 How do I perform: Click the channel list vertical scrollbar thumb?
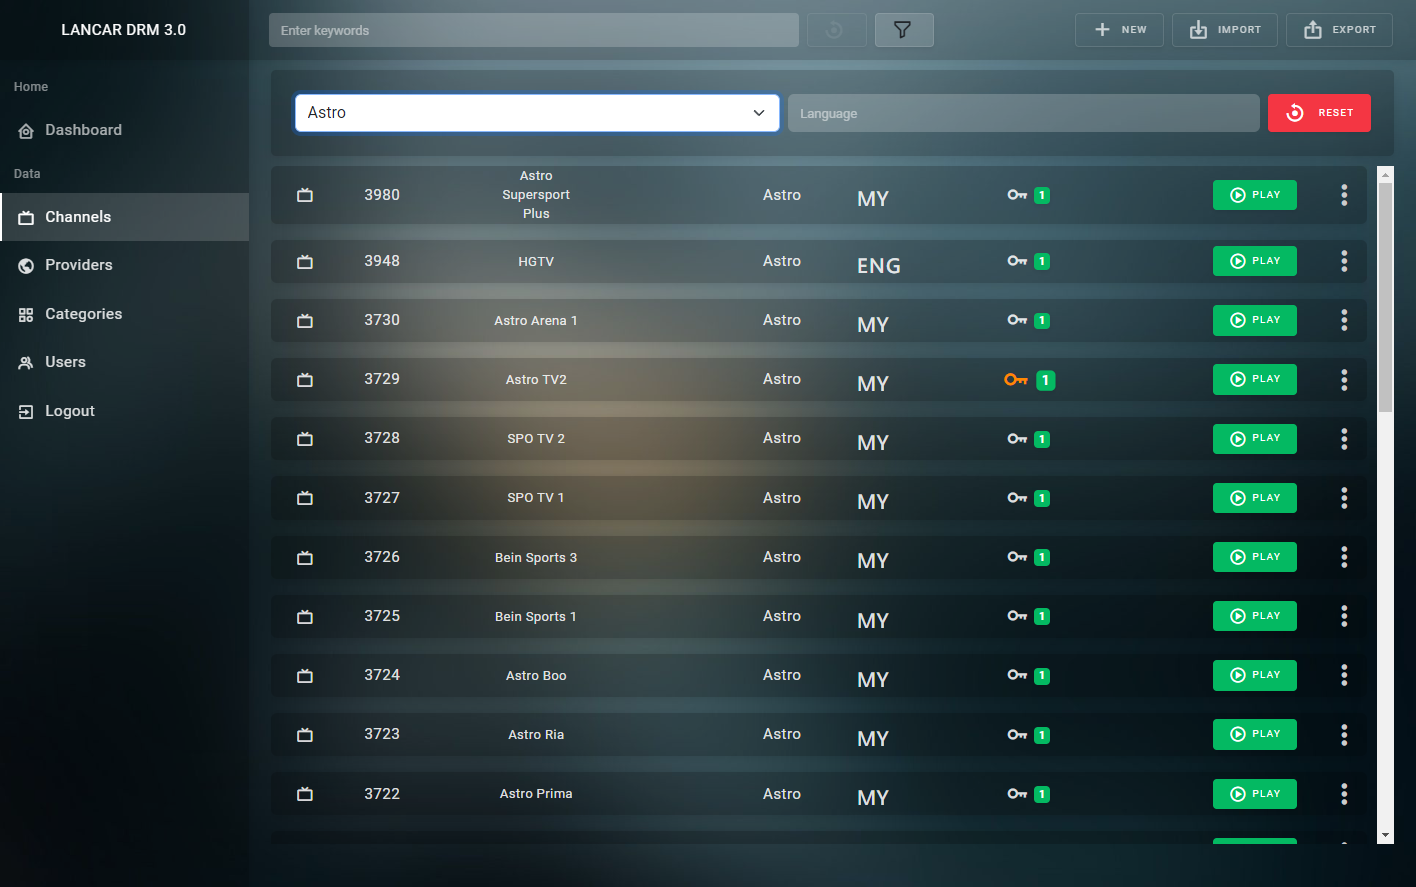tap(1385, 297)
